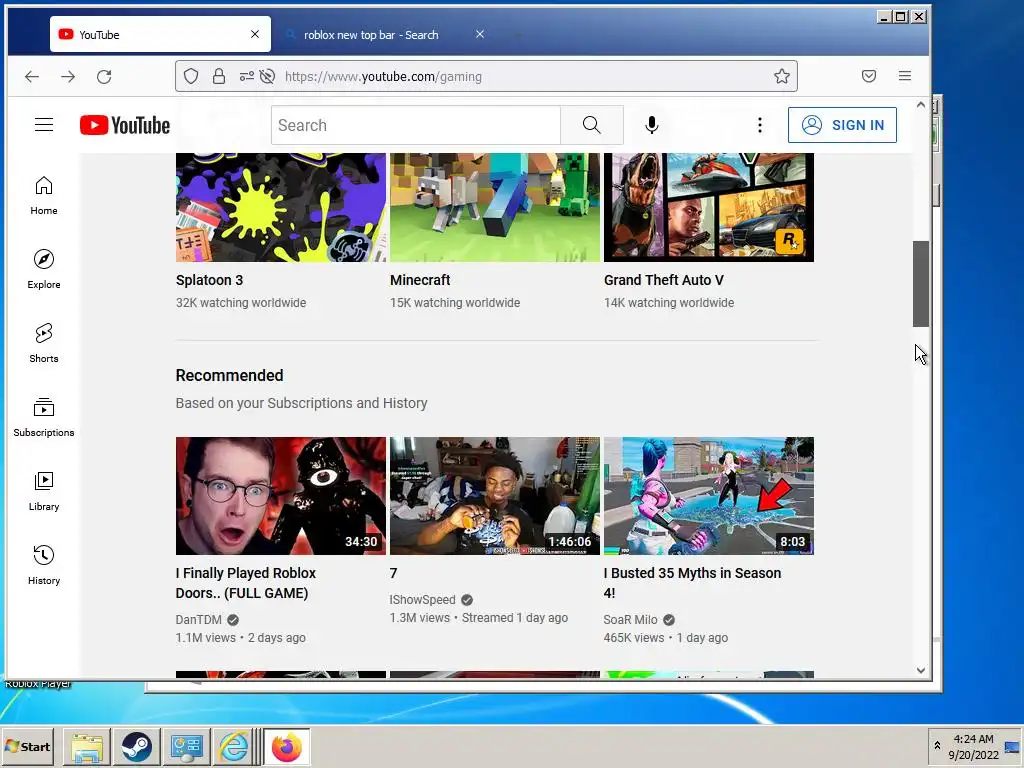The image size is (1024, 768).
Task: Play the 35 Myths video thumbnail
Action: coord(709,496)
